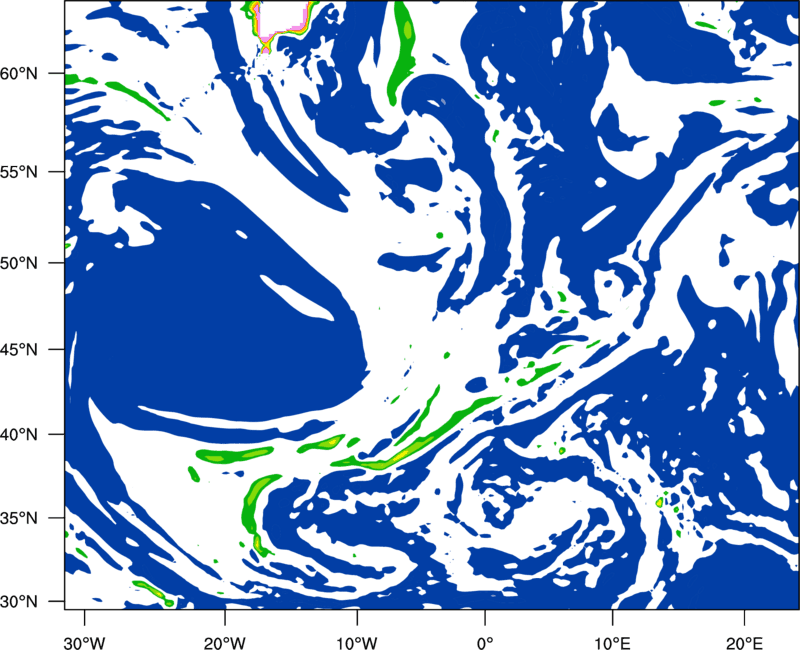The height and width of the screenshot is (650, 800).
Task: Click the 30°W longitude label
Action: [85, 643]
